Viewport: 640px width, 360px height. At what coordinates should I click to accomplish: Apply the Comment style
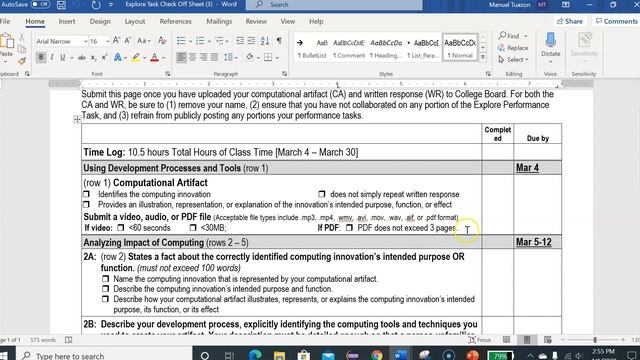349,48
